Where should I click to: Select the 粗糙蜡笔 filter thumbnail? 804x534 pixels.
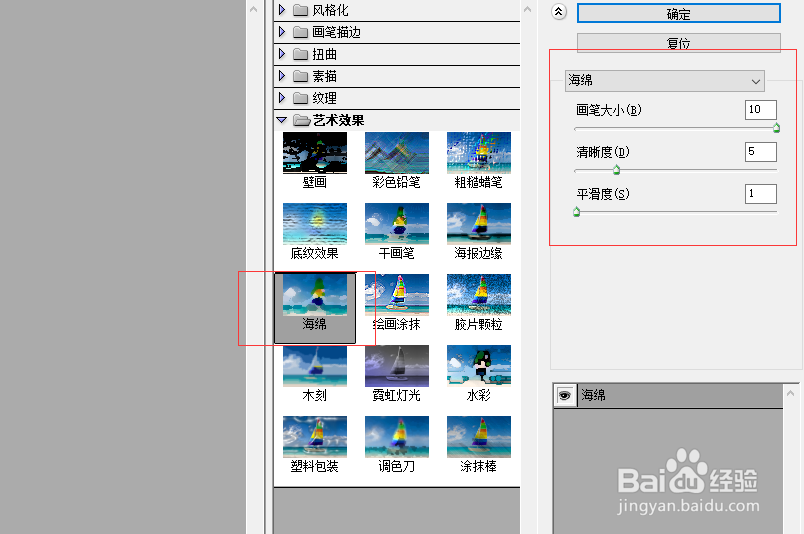[x=479, y=153]
